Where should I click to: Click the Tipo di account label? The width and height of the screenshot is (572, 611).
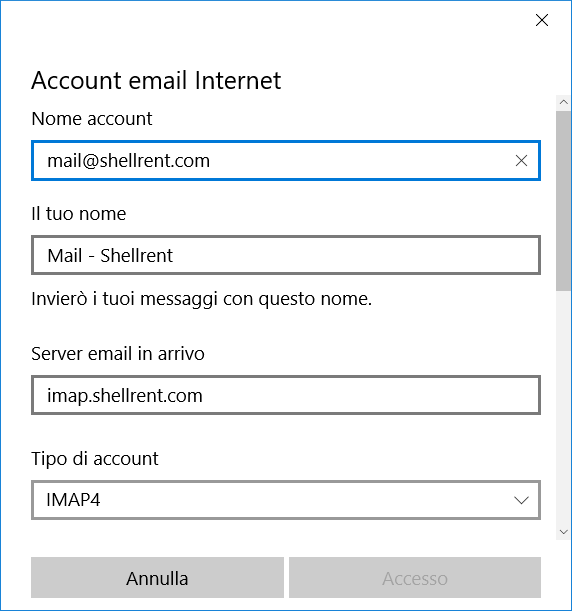click(95, 459)
